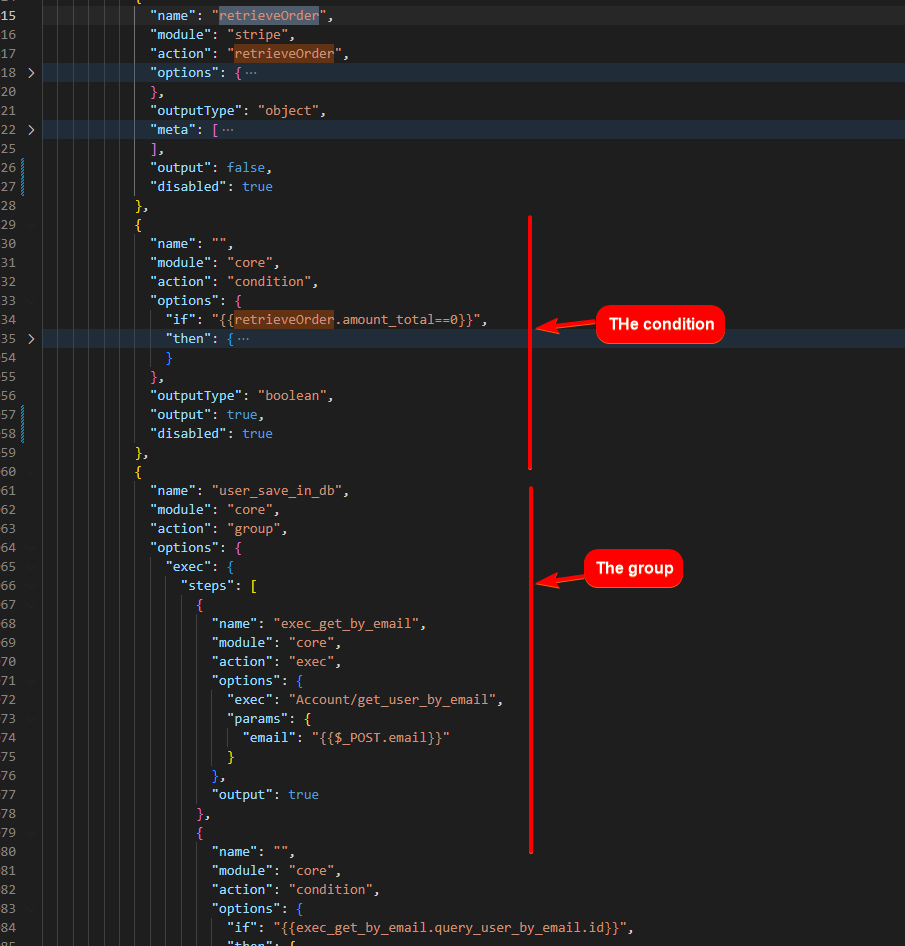The image size is (905, 946).
Task: Click the ellipsis placeholder in the collapsed options
Action: [x=250, y=72]
